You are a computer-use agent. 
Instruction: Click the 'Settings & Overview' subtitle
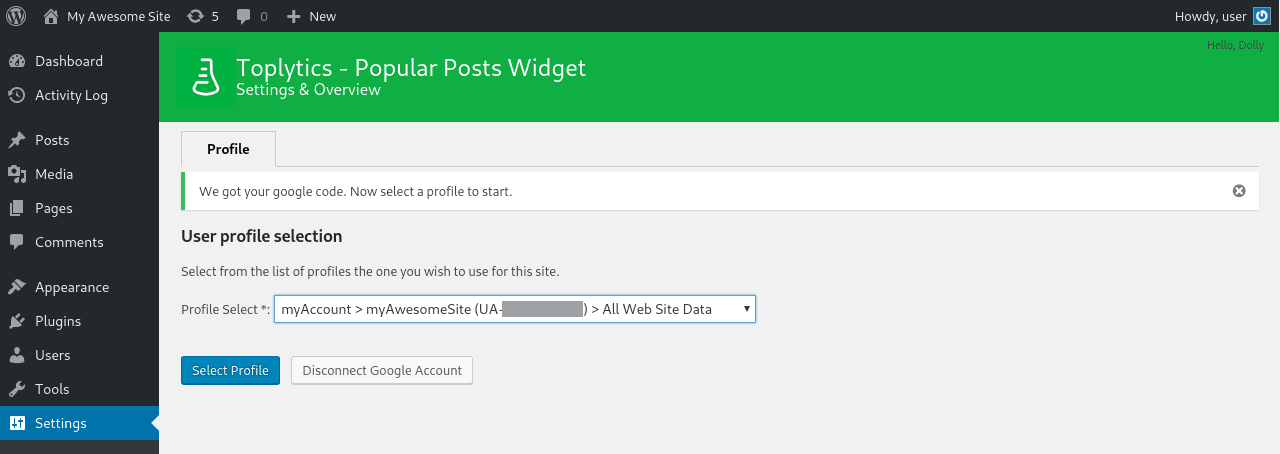(x=308, y=90)
